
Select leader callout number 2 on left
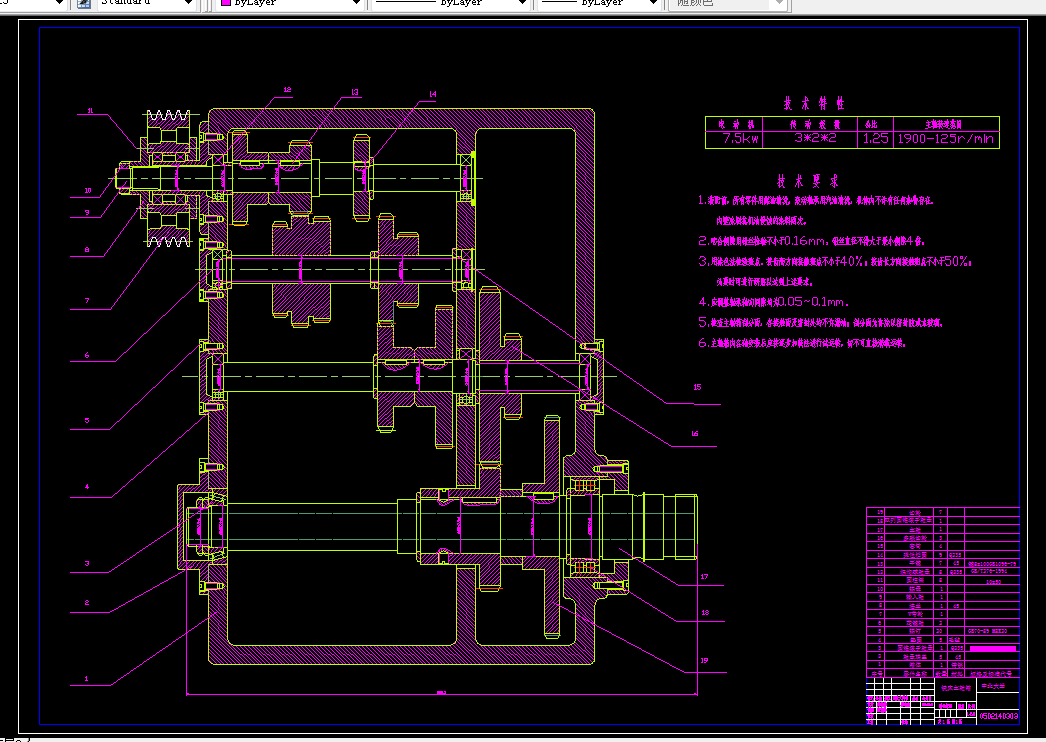pyautogui.click(x=87, y=603)
